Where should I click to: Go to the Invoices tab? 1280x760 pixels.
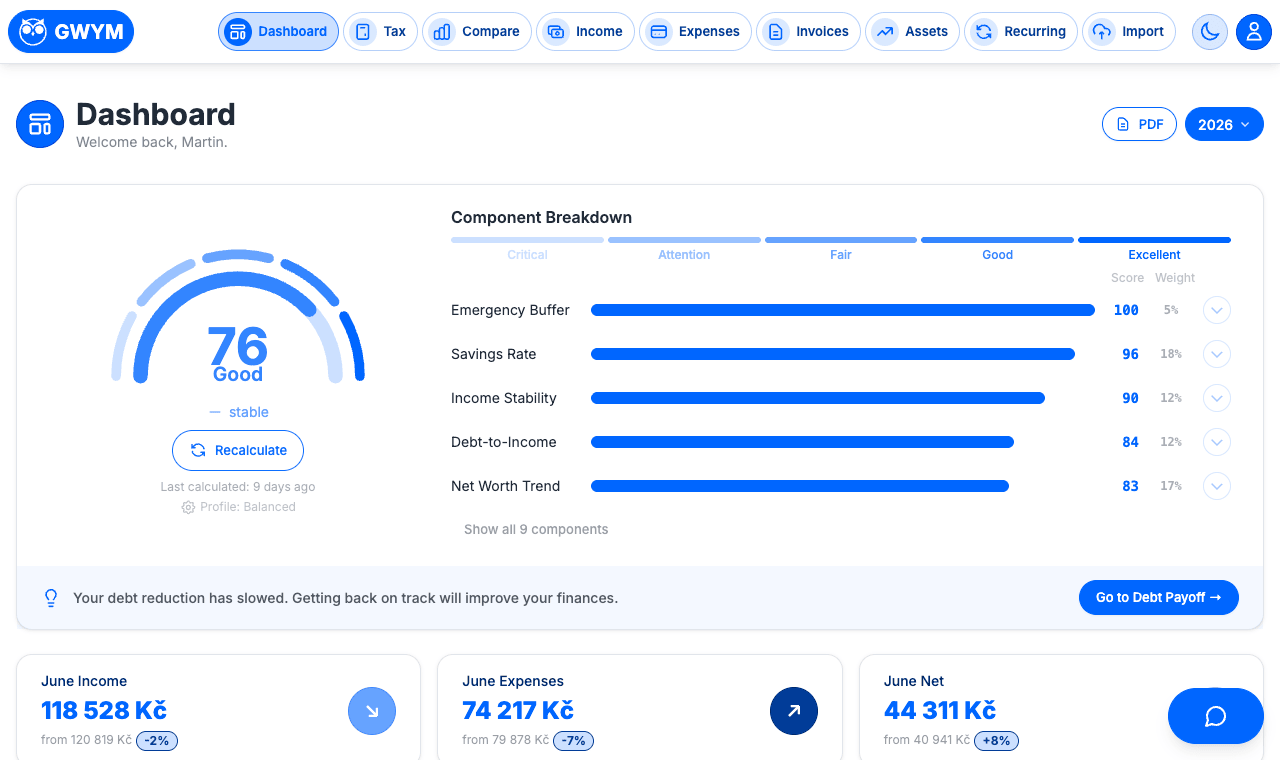click(x=808, y=32)
